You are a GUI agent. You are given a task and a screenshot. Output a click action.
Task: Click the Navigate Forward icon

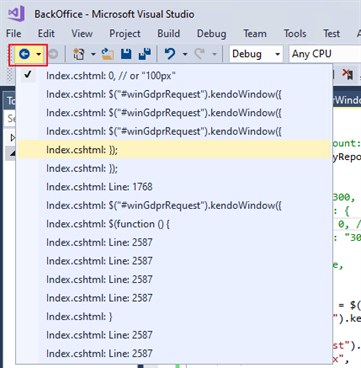click(x=53, y=54)
